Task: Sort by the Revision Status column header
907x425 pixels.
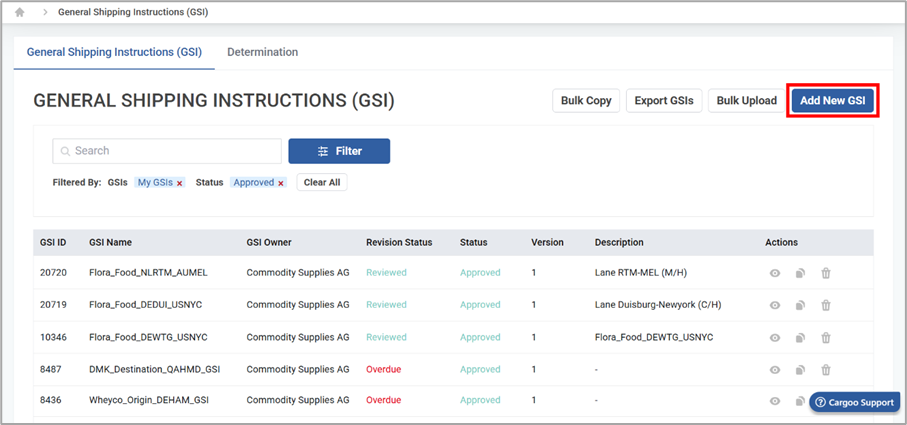Action: (x=399, y=242)
